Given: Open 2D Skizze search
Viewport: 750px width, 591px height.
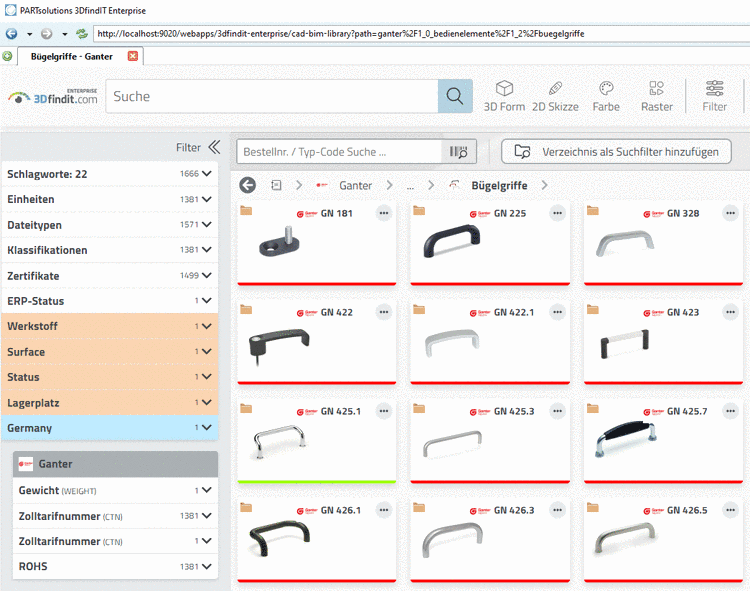Looking at the screenshot, I should coord(555,96).
